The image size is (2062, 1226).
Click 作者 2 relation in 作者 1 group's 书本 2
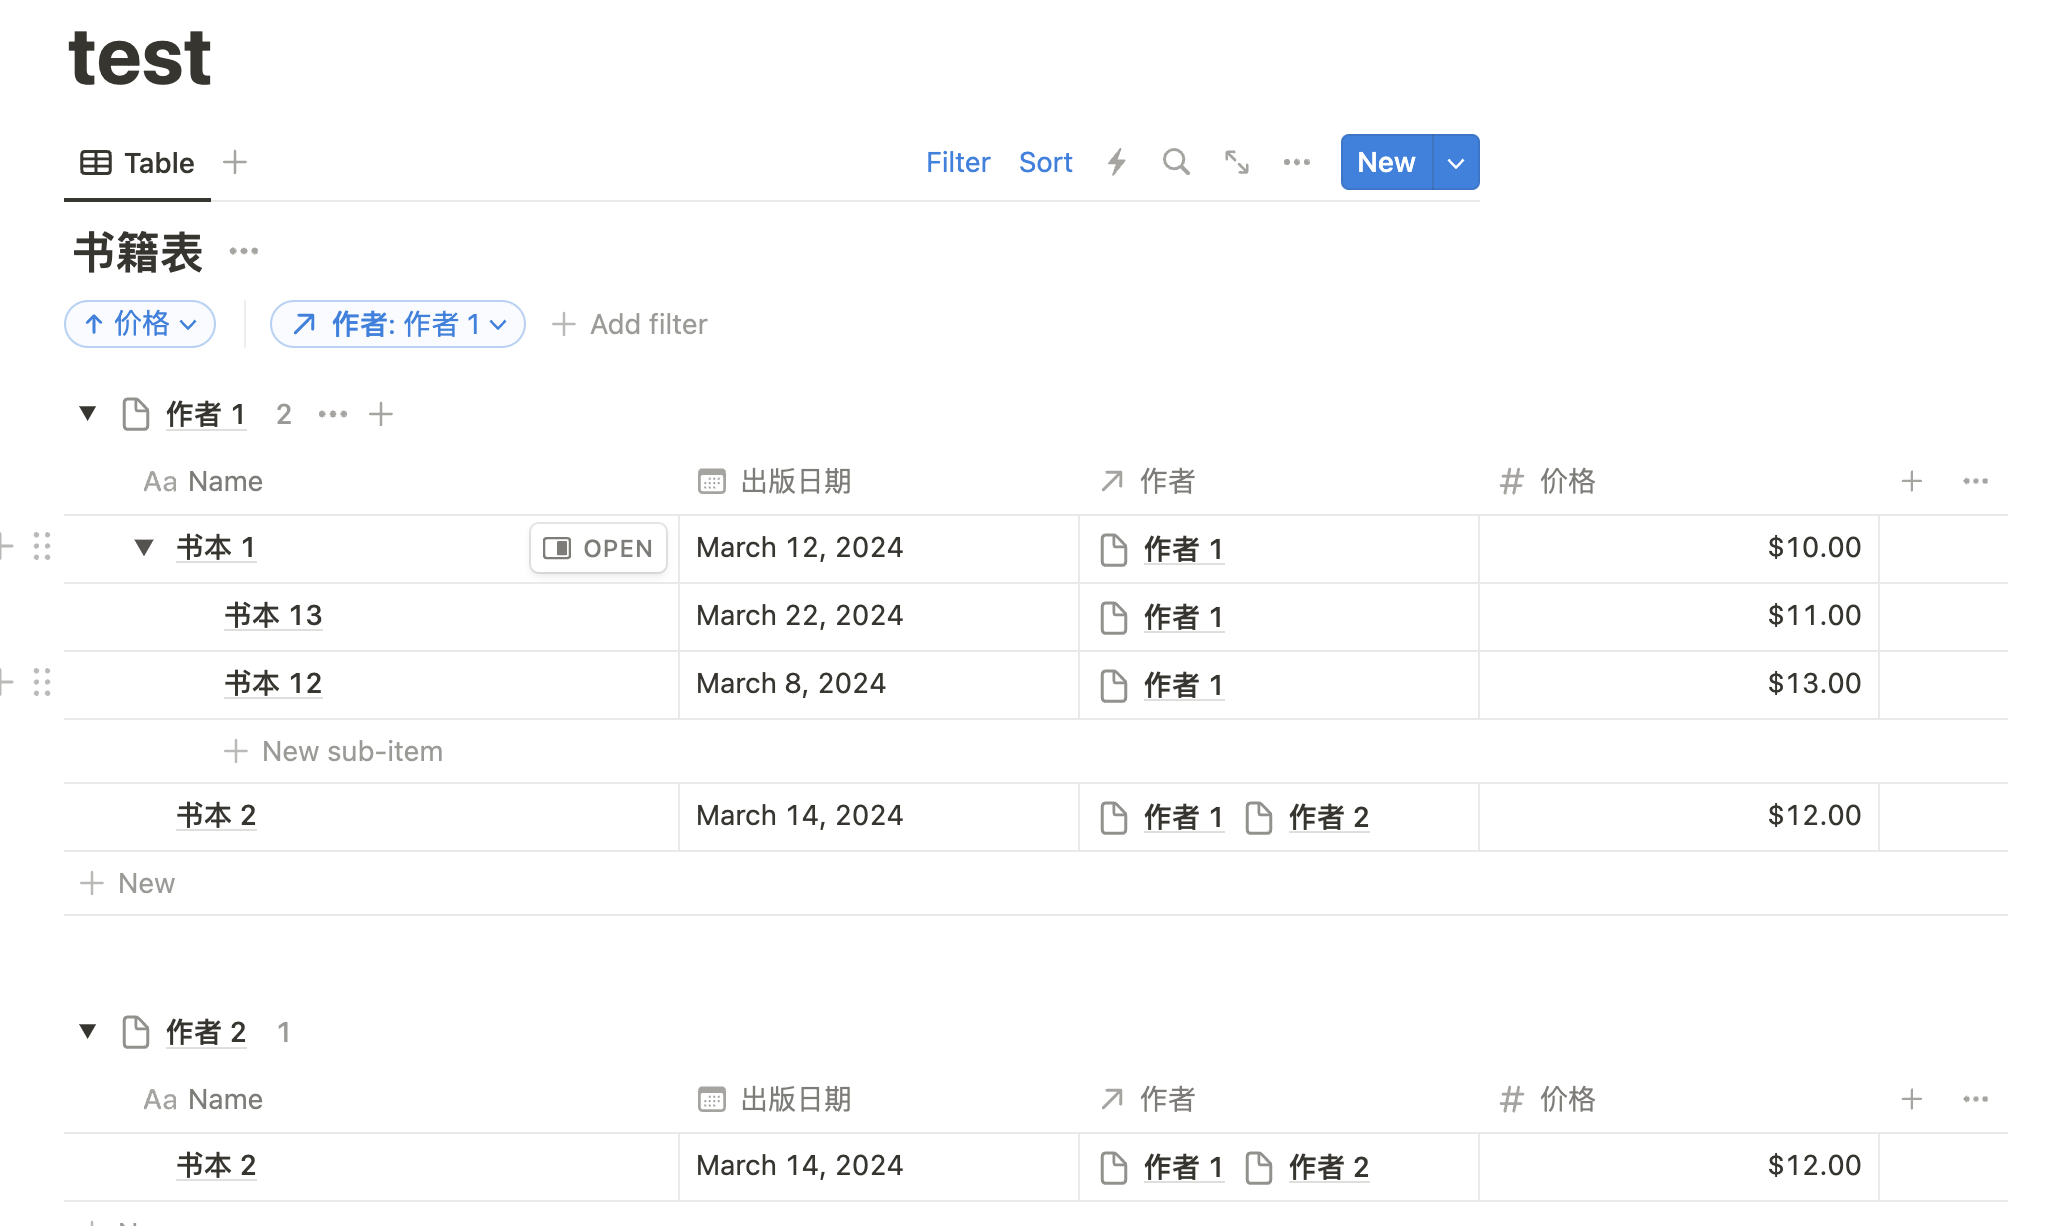click(1307, 817)
